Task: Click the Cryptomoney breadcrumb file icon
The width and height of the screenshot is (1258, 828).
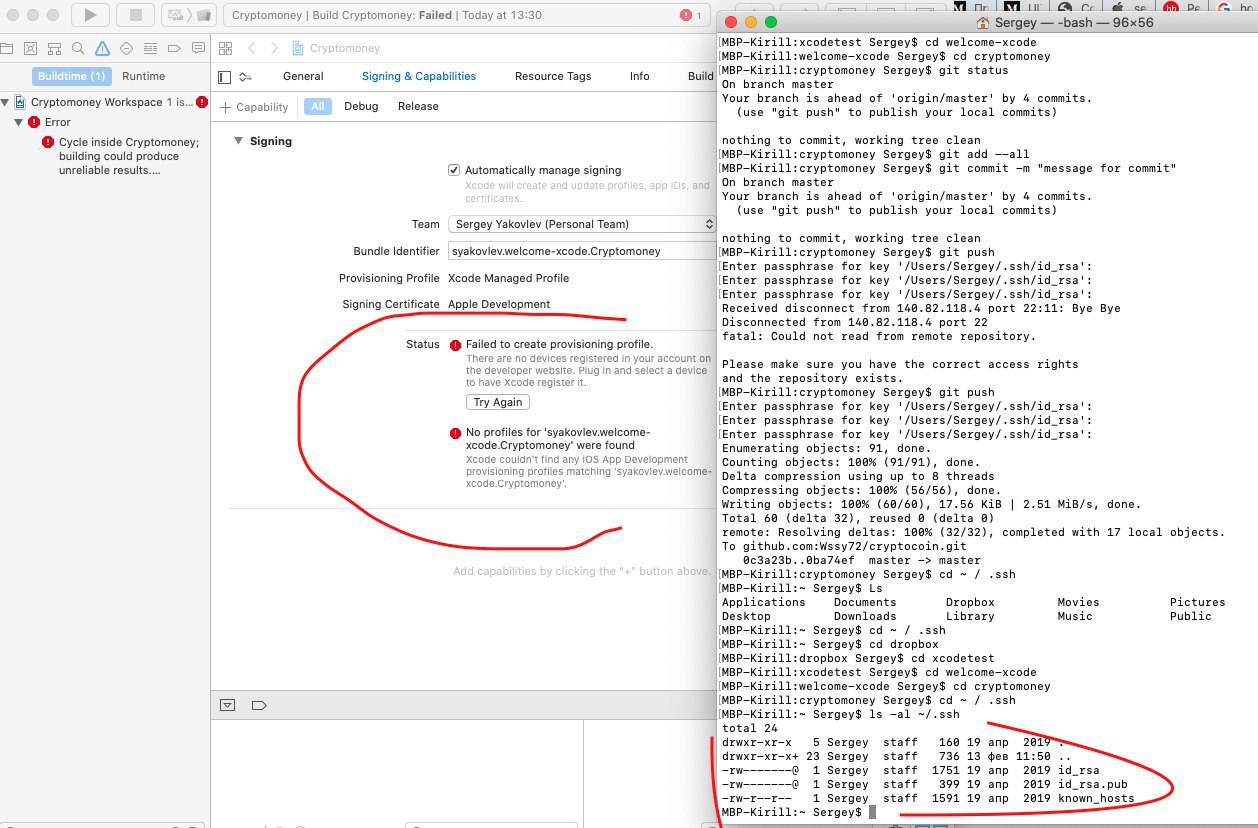Action: pyautogui.click(x=298, y=48)
